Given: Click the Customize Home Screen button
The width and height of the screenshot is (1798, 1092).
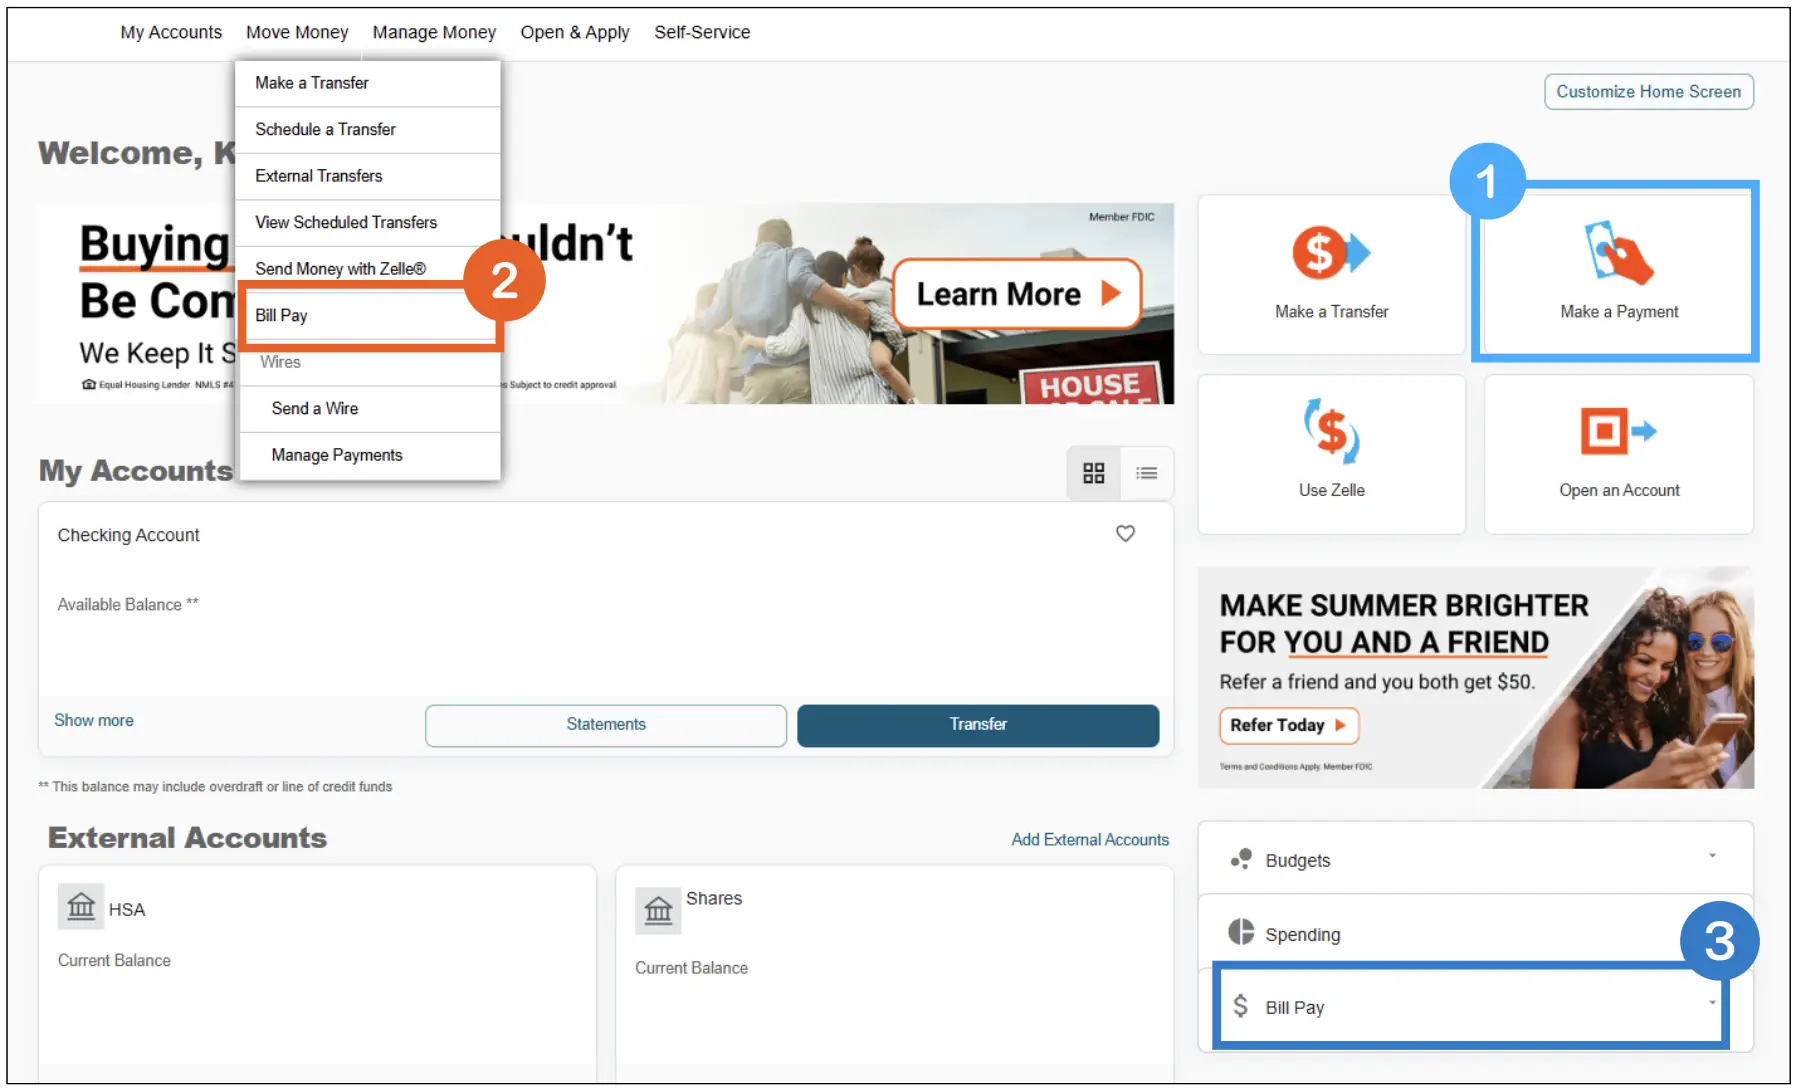Looking at the screenshot, I should point(1648,91).
